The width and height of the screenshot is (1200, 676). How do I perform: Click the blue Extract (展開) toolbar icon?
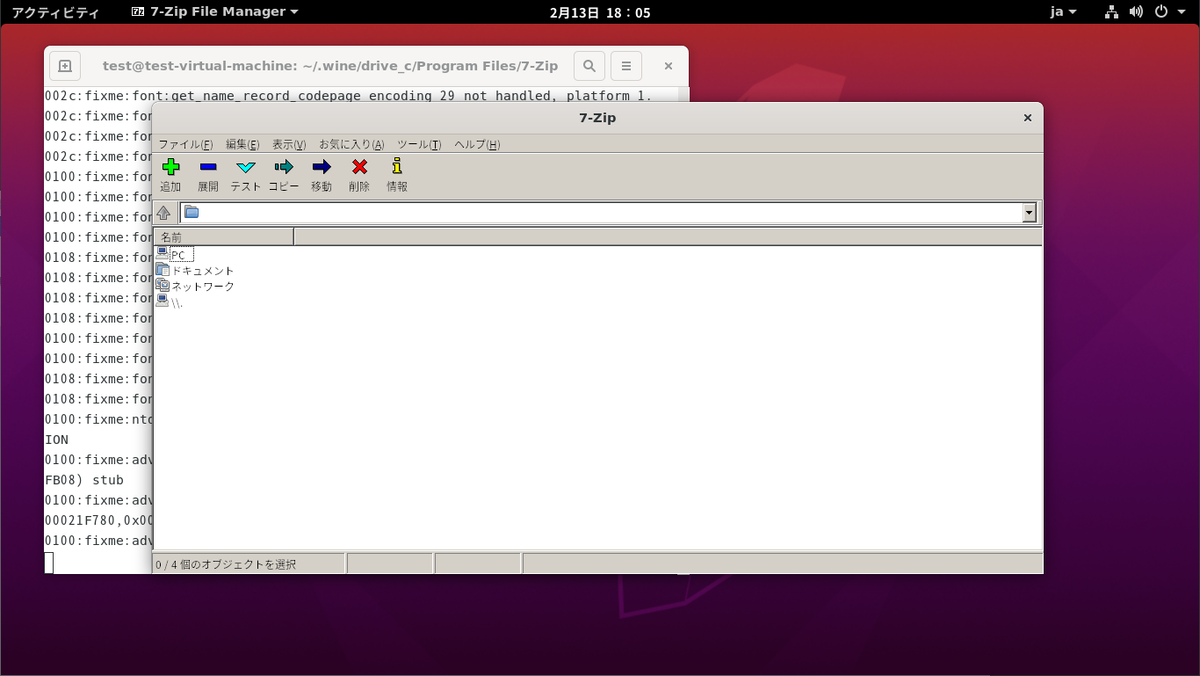click(x=208, y=167)
